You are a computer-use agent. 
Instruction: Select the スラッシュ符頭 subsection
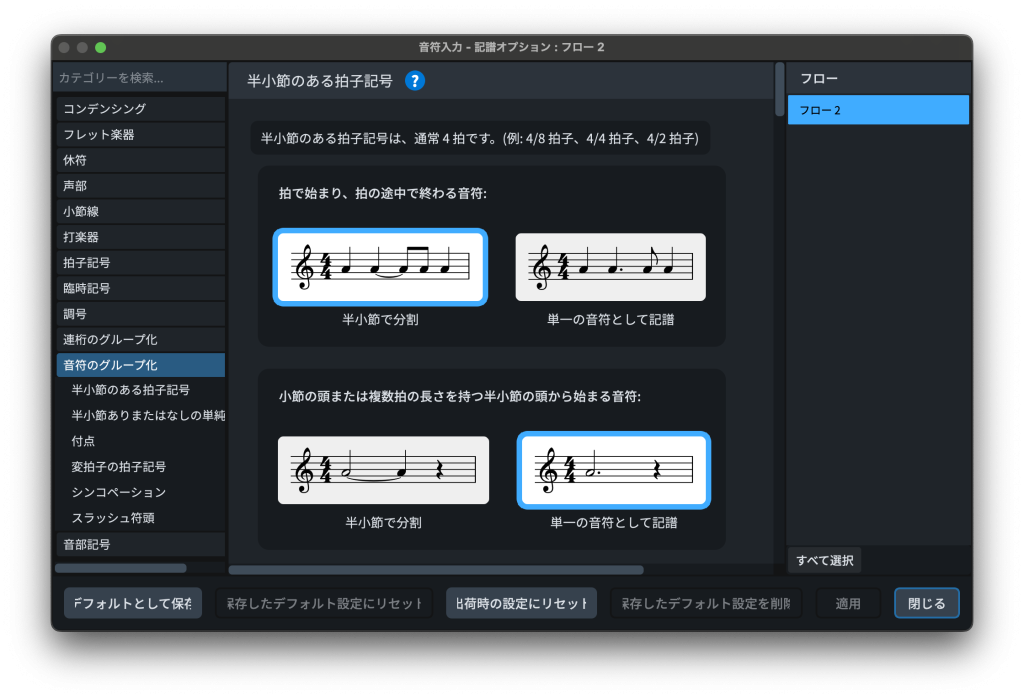click(x=113, y=518)
